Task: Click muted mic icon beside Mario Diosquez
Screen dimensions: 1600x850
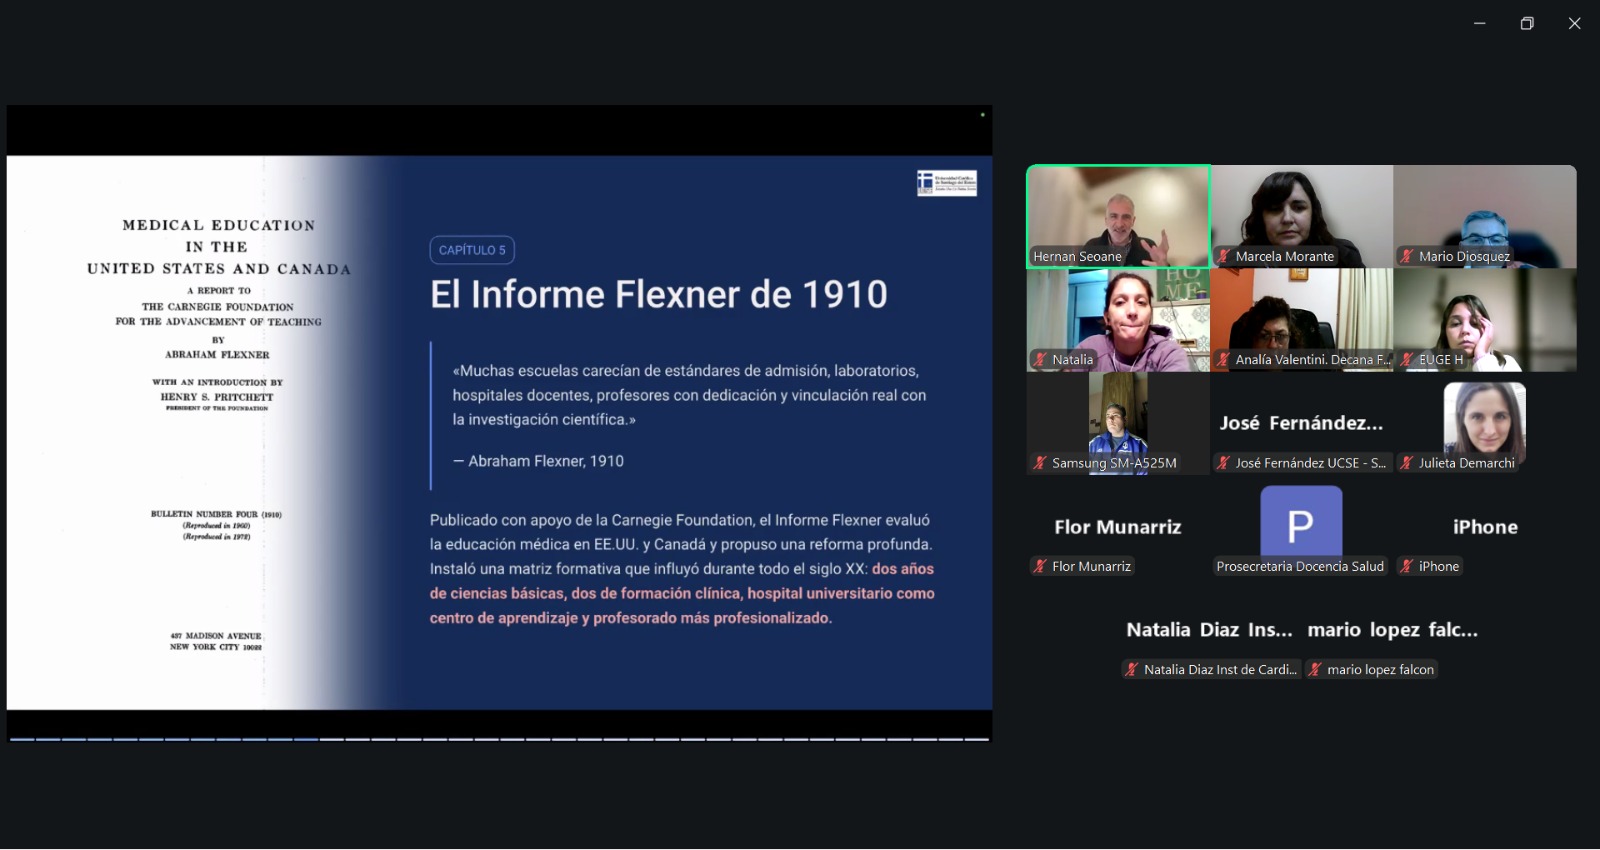Action: (1406, 256)
